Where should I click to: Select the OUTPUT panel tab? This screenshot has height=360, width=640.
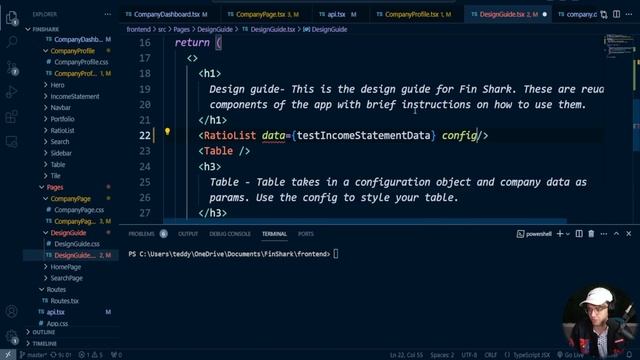(x=188, y=234)
